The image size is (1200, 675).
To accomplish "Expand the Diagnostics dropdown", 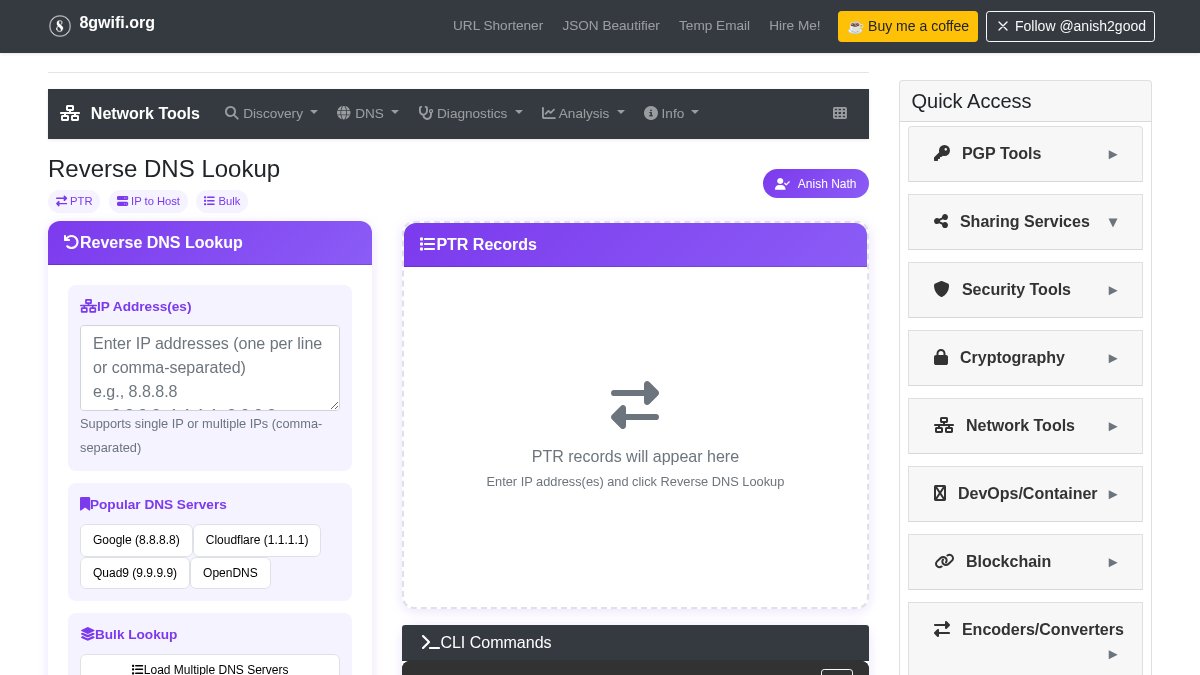I will pyautogui.click(x=470, y=113).
